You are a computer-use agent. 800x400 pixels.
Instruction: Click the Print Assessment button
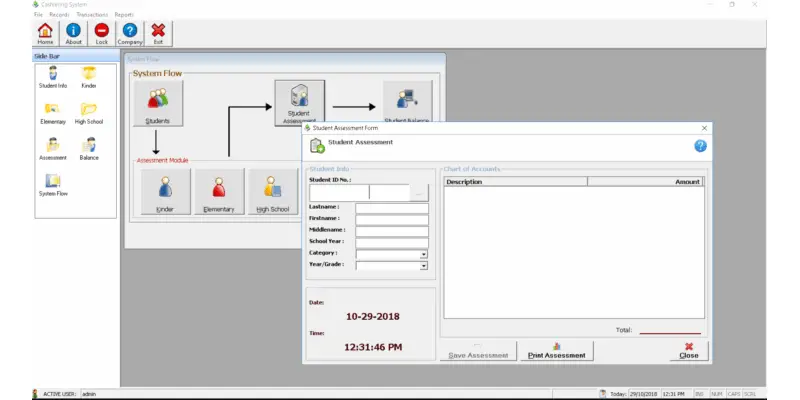point(557,351)
